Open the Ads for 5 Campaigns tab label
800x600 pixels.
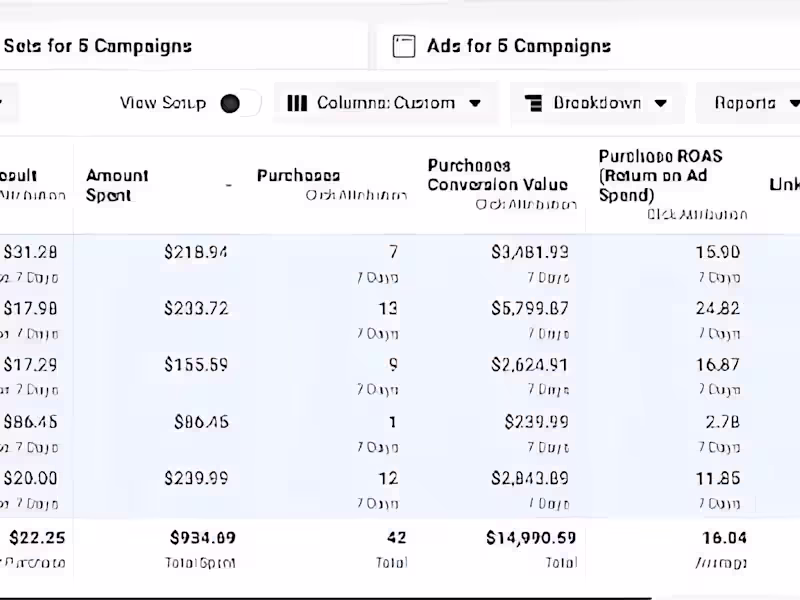tap(518, 46)
